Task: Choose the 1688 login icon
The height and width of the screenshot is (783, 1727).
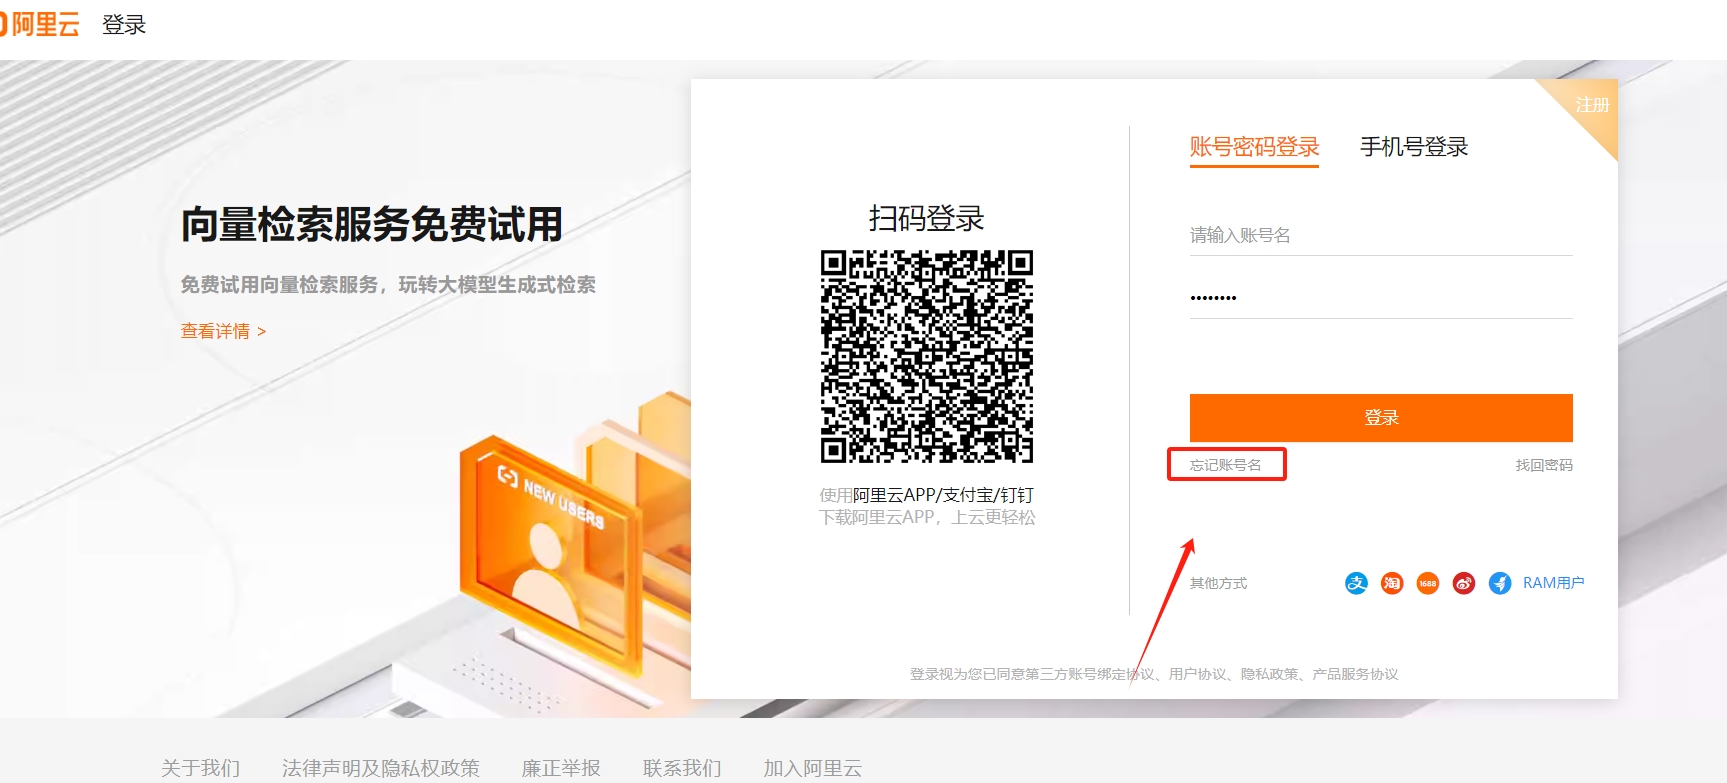Action: pyautogui.click(x=1428, y=583)
